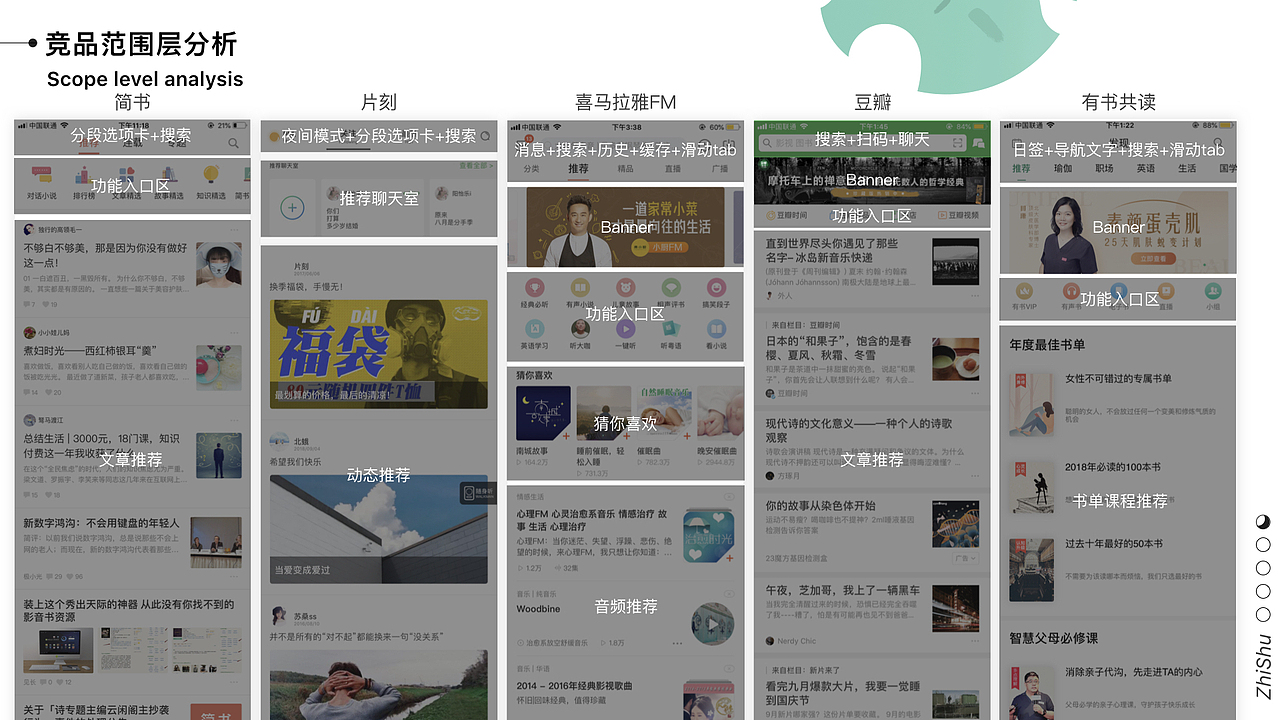The image size is (1280, 720).
Task: Open the 英语学习 icon in 喜马拉雅FM
Action: [x=534, y=328]
